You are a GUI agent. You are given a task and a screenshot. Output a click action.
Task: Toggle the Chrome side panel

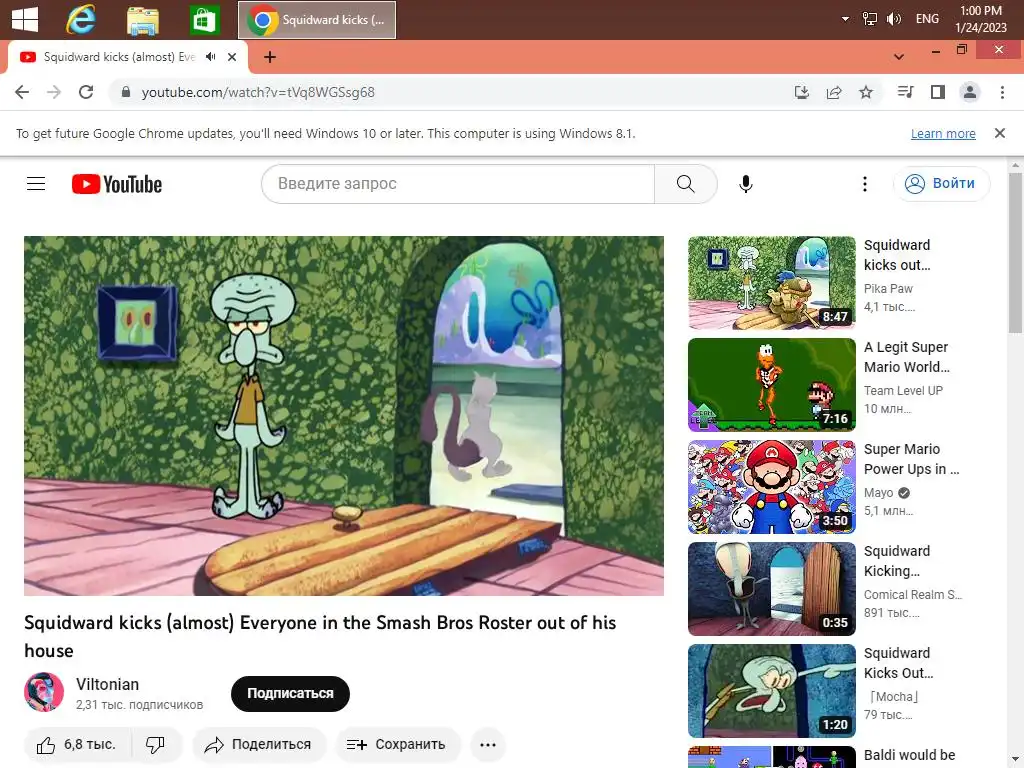[938, 92]
